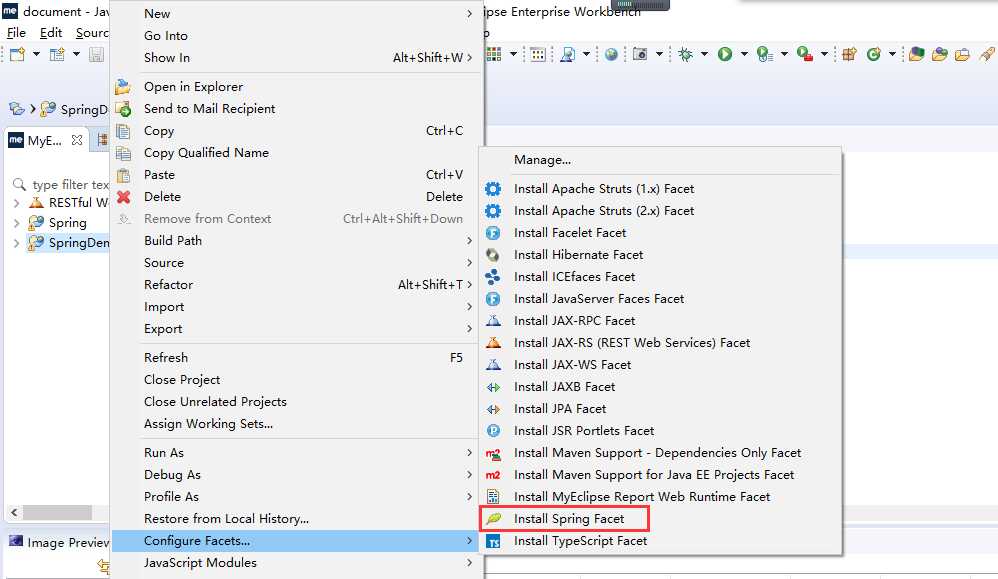The width and height of the screenshot is (998, 579).
Task: Click the Hibernate facet icon
Action: 493,255
